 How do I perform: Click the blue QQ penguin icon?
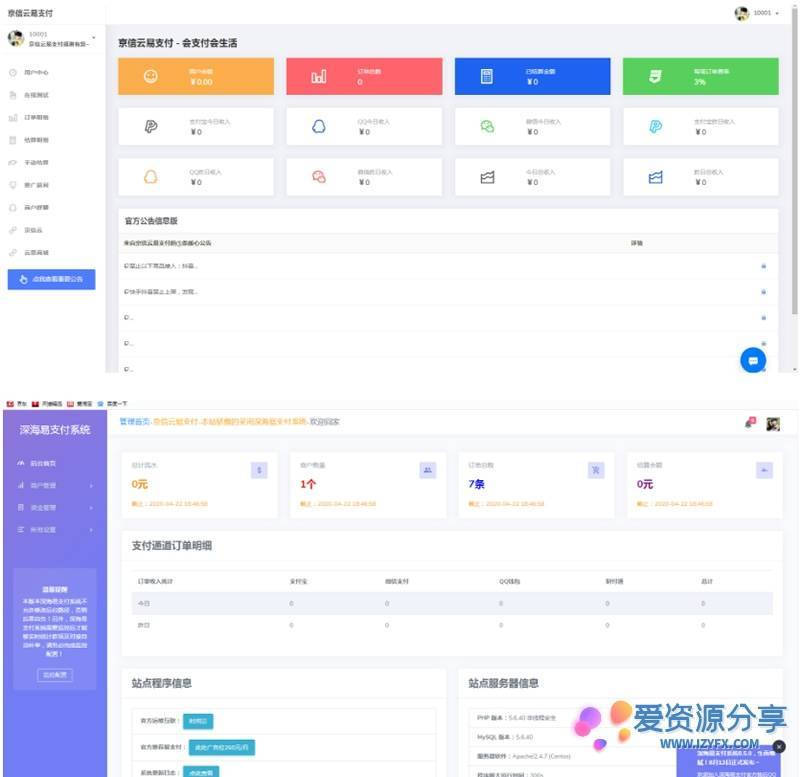point(318,126)
